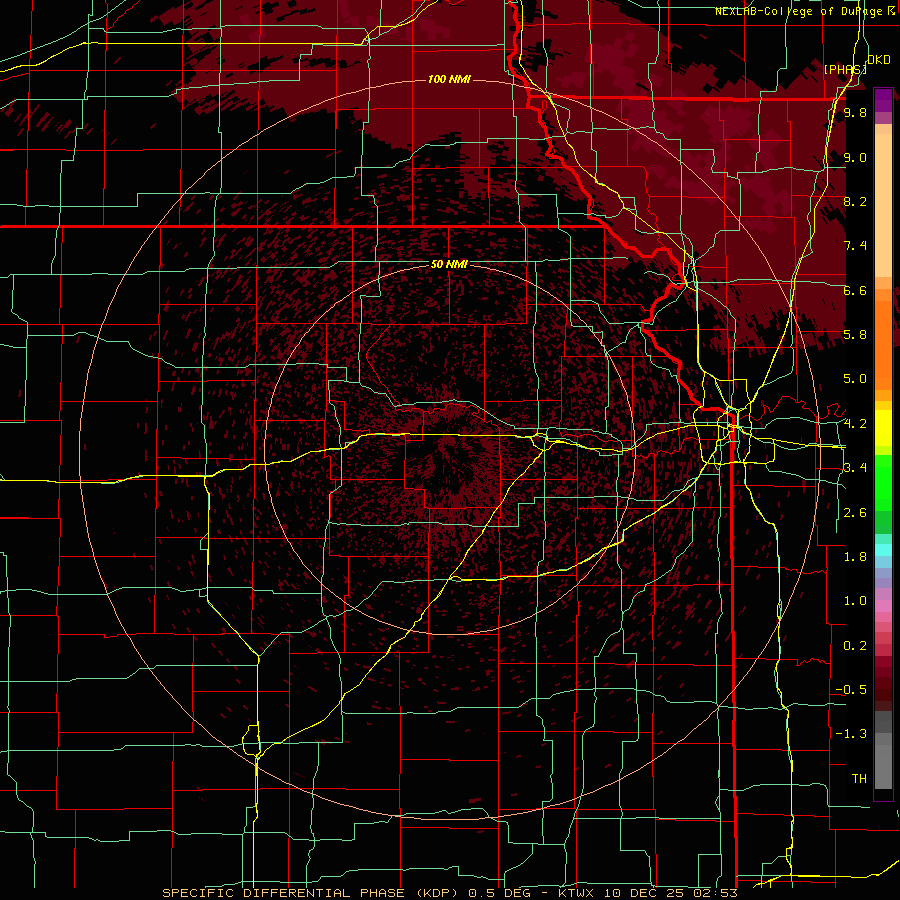Select the cyan segment of the color bar
The image size is (900, 900).
pos(883,550)
